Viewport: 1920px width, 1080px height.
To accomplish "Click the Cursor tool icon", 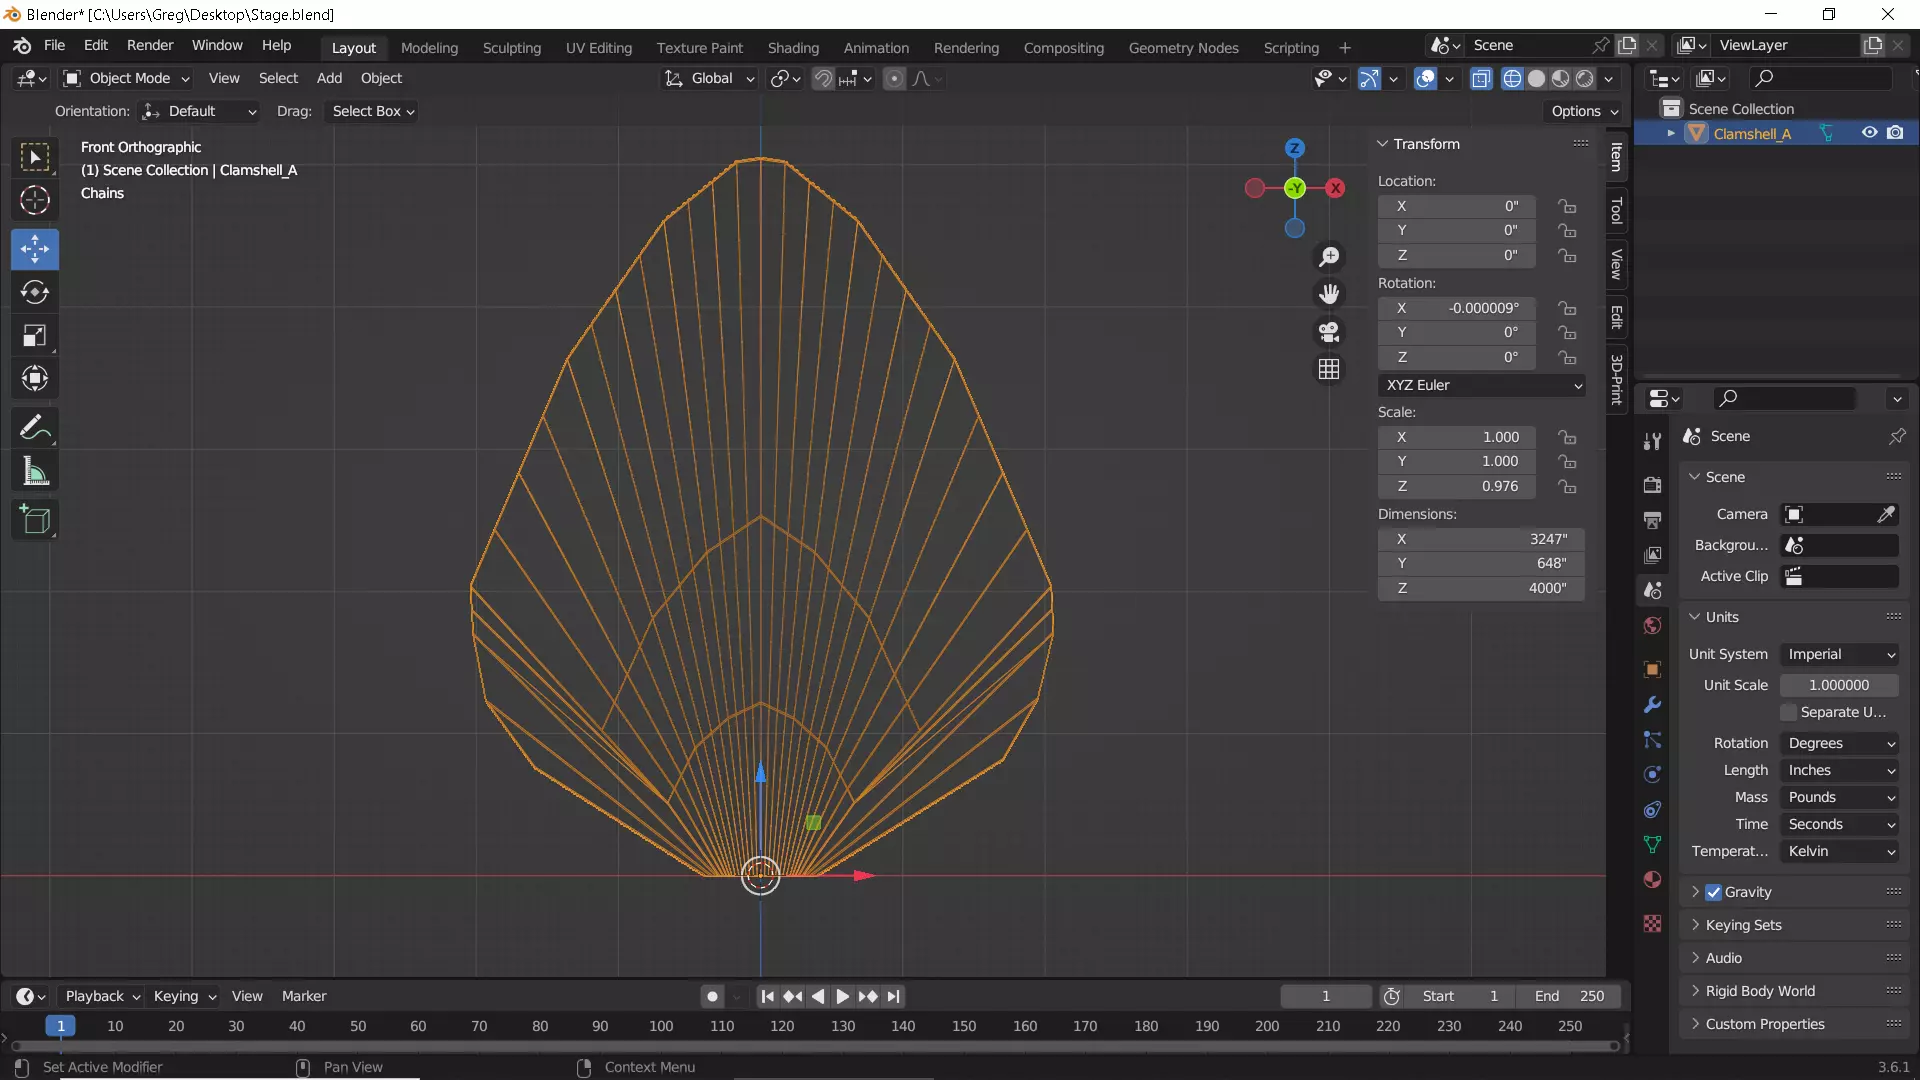I will click(35, 201).
